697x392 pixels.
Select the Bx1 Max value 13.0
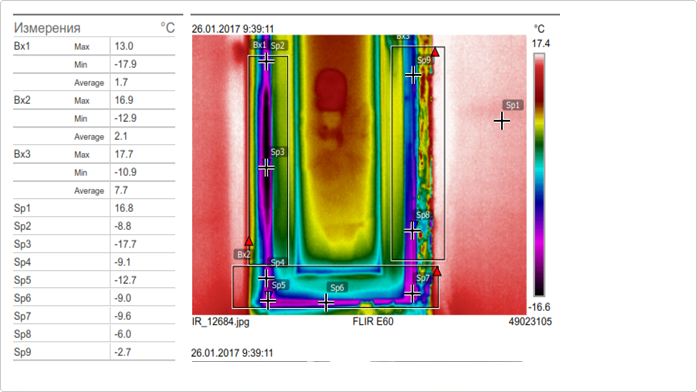point(124,46)
